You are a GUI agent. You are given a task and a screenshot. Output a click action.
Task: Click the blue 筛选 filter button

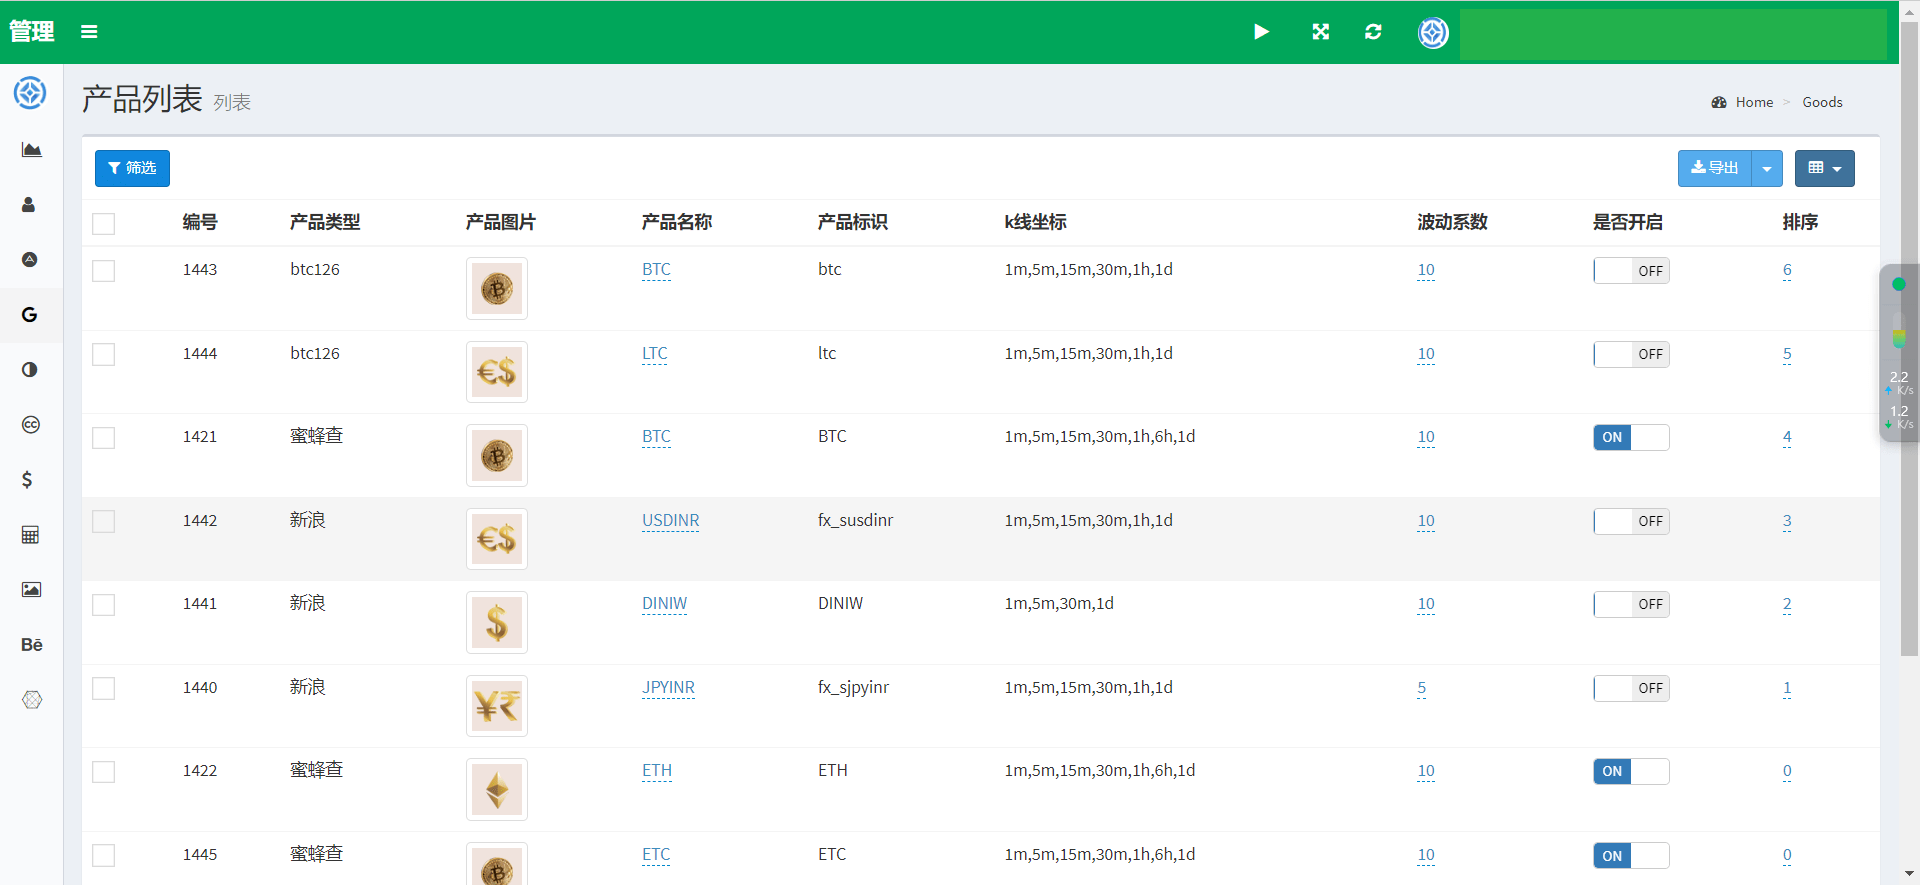tap(132, 169)
